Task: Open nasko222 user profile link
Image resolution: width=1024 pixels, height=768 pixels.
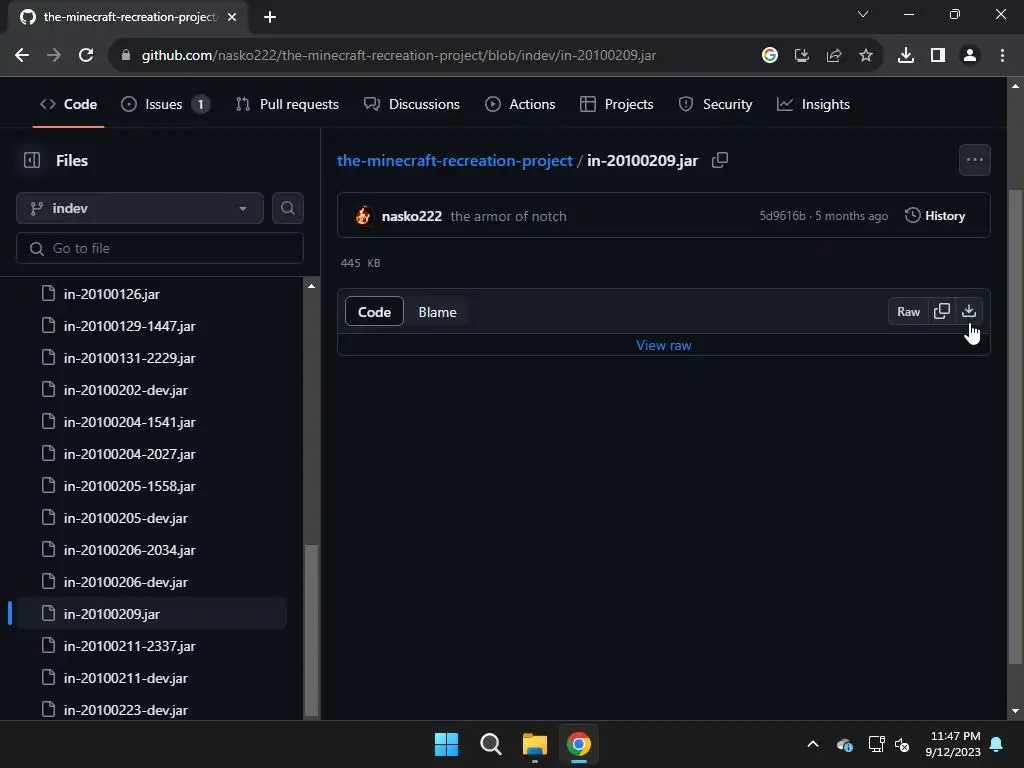Action: pos(411,216)
